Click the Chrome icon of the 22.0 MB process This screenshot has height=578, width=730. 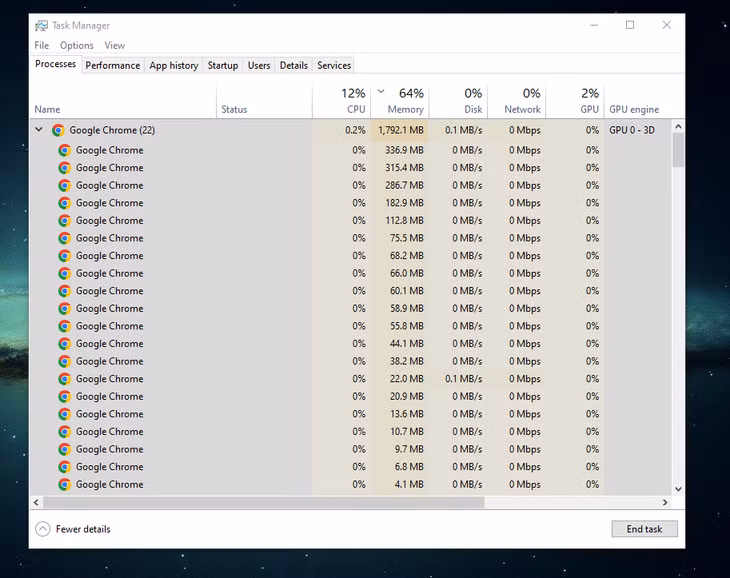(x=65, y=379)
